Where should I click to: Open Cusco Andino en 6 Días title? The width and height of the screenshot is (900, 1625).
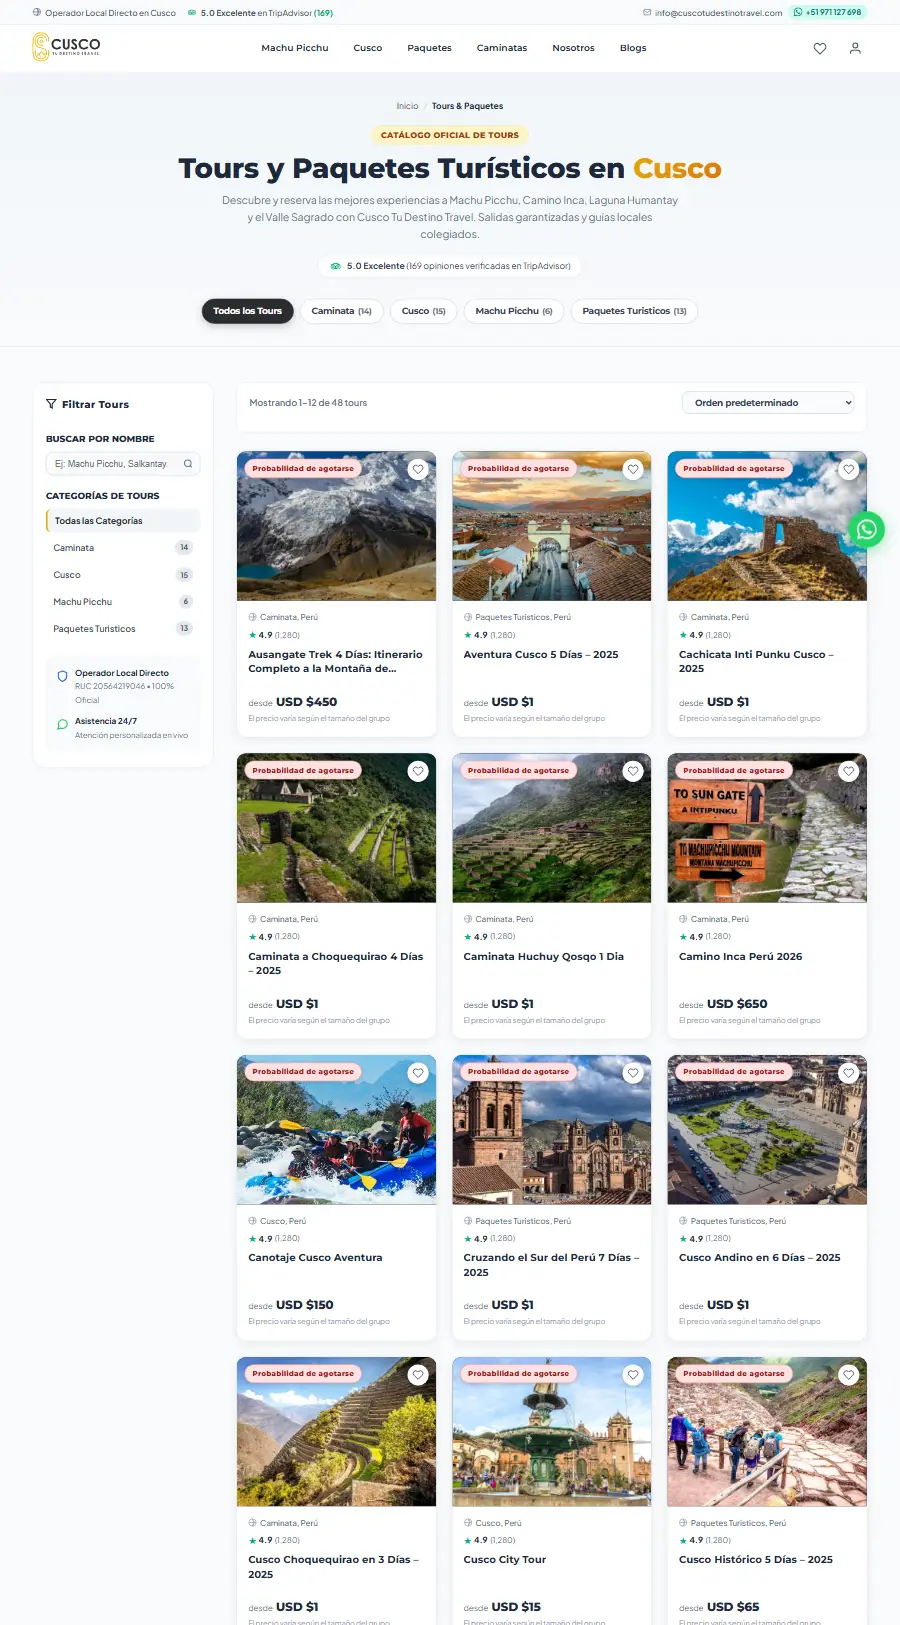tap(760, 1258)
